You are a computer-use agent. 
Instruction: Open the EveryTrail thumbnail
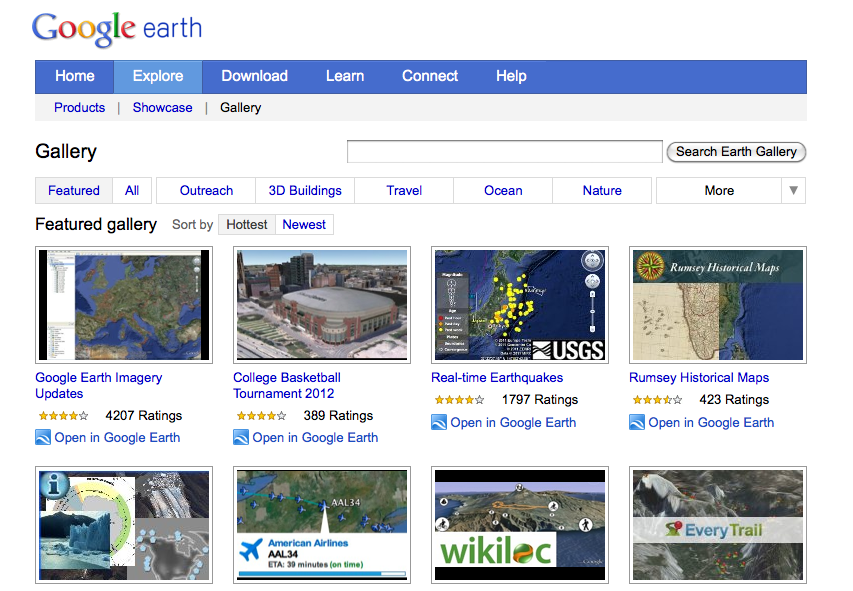coord(718,525)
